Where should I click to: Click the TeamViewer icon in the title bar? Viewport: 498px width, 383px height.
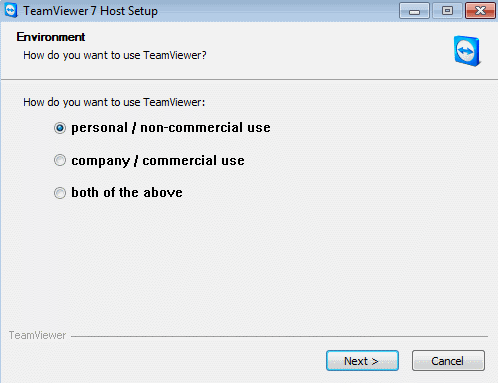11,10
